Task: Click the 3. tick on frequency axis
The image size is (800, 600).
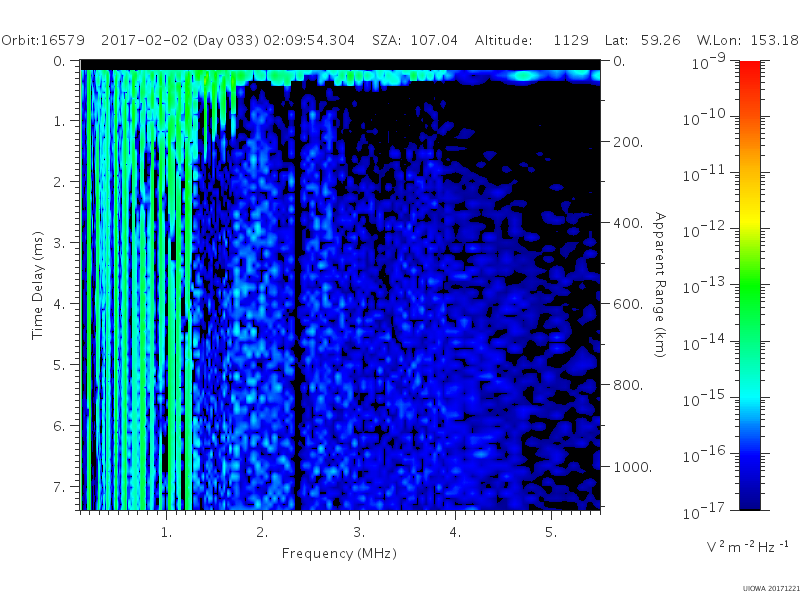Action: pyautogui.click(x=359, y=532)
